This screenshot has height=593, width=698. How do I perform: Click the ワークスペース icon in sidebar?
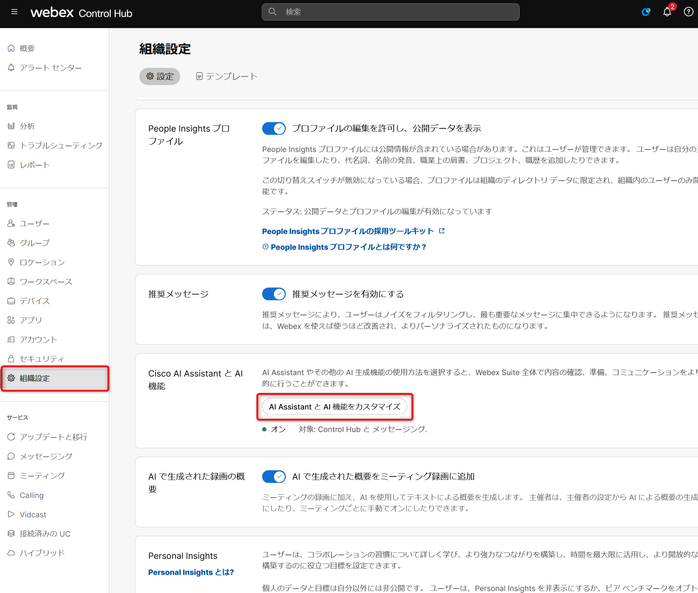tap(11, 281)
